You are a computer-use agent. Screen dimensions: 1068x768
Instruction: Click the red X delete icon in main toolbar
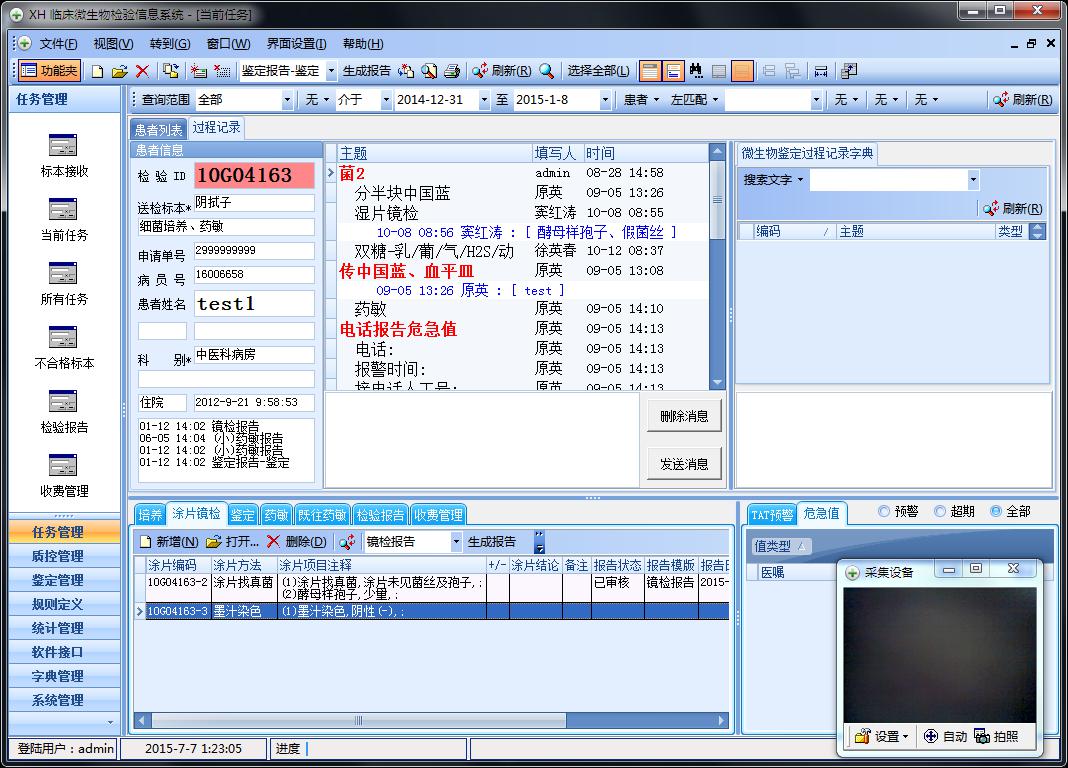[x=142, y=71]
